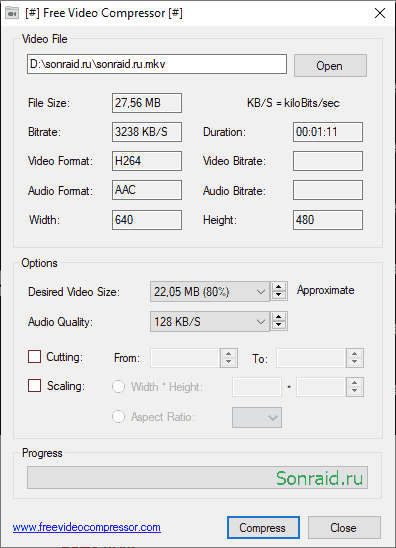Click the 'Audio Quality:' label
The height and width of the screenshot is (548, 396).
click(60, 322)
